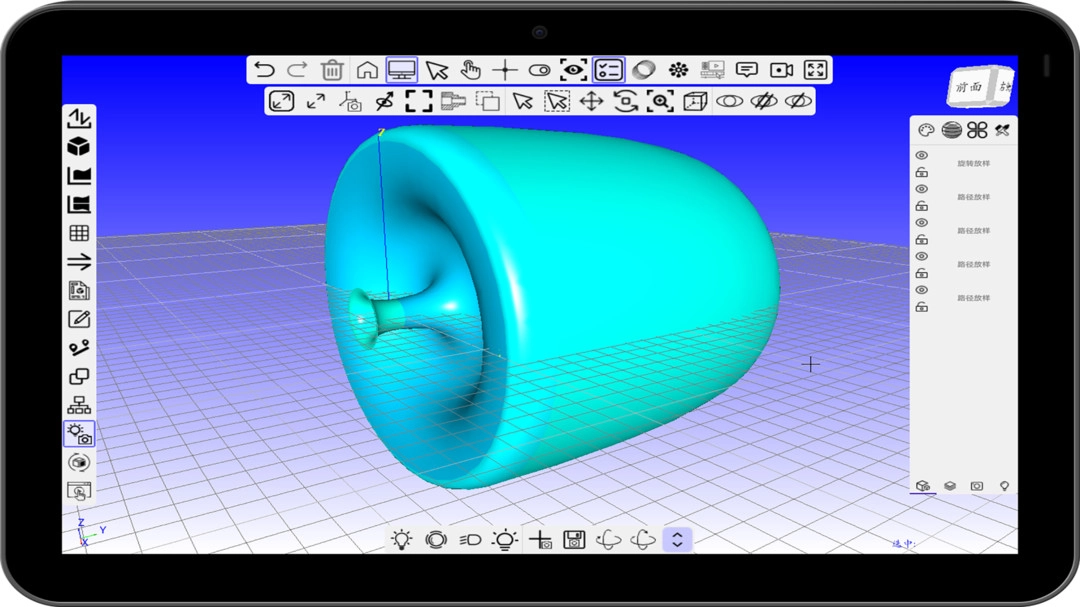Screen dimensions: 1080x607
Task: Click the zoom magnifier icon in second toolbar
Action: tap(660, 101)
